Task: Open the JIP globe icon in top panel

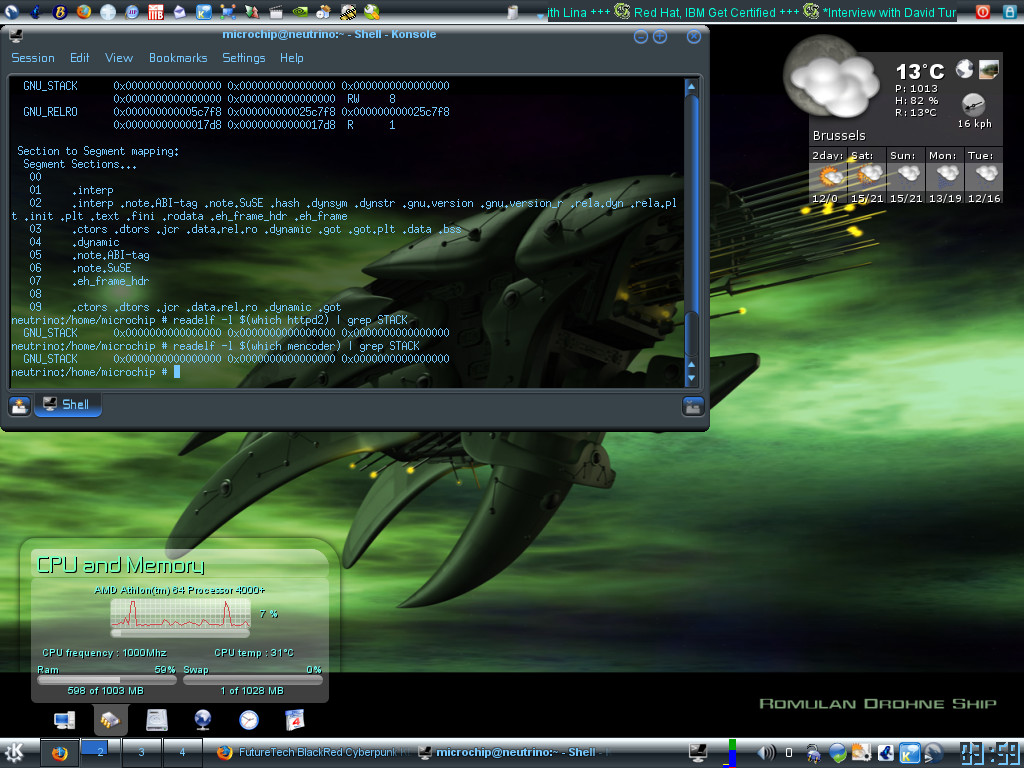Action: [132, 11]
